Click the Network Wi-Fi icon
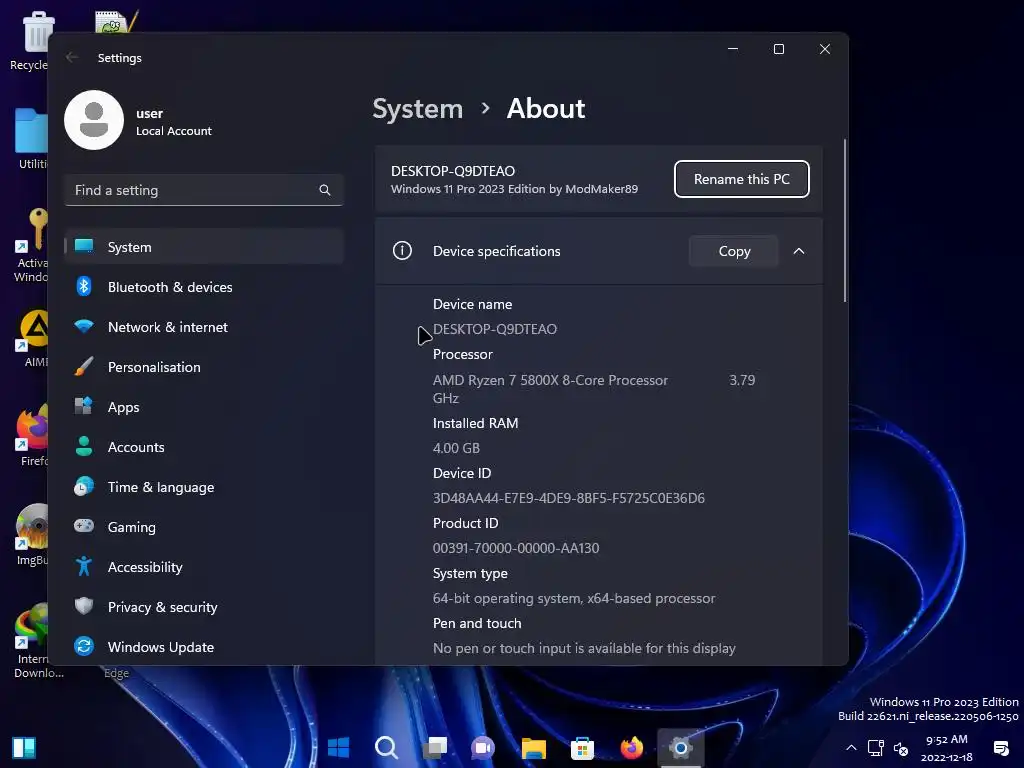This screenshot has width=1024, height=768. [x=84, y=326]
